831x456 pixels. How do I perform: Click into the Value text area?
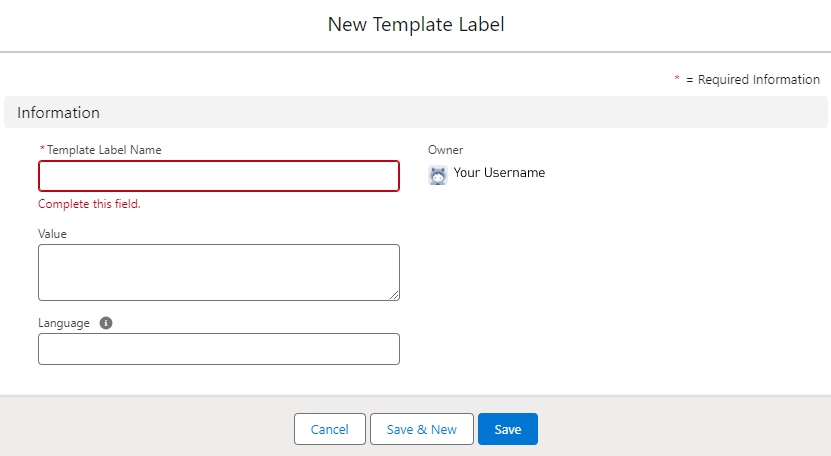[x=219, y=273]
